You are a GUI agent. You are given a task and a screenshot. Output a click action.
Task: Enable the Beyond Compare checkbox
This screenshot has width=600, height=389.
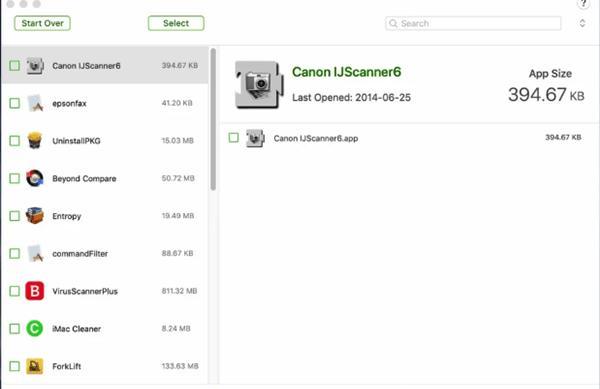tap(15, 178)
